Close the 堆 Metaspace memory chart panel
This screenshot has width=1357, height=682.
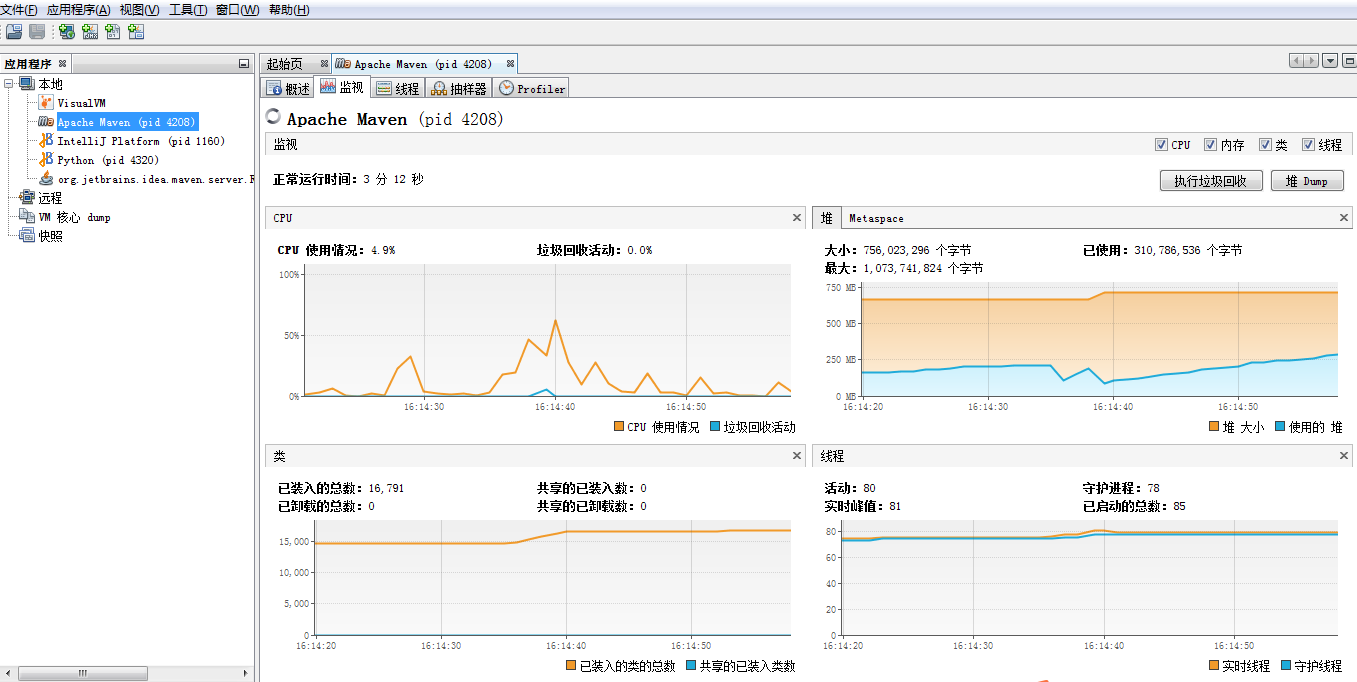click(x=1344, y=217)
